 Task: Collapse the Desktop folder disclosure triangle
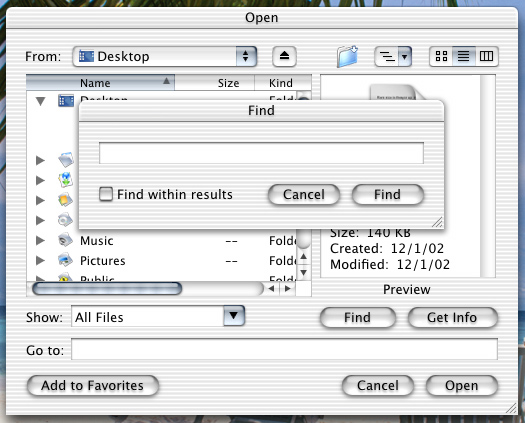tap(41, 101)
